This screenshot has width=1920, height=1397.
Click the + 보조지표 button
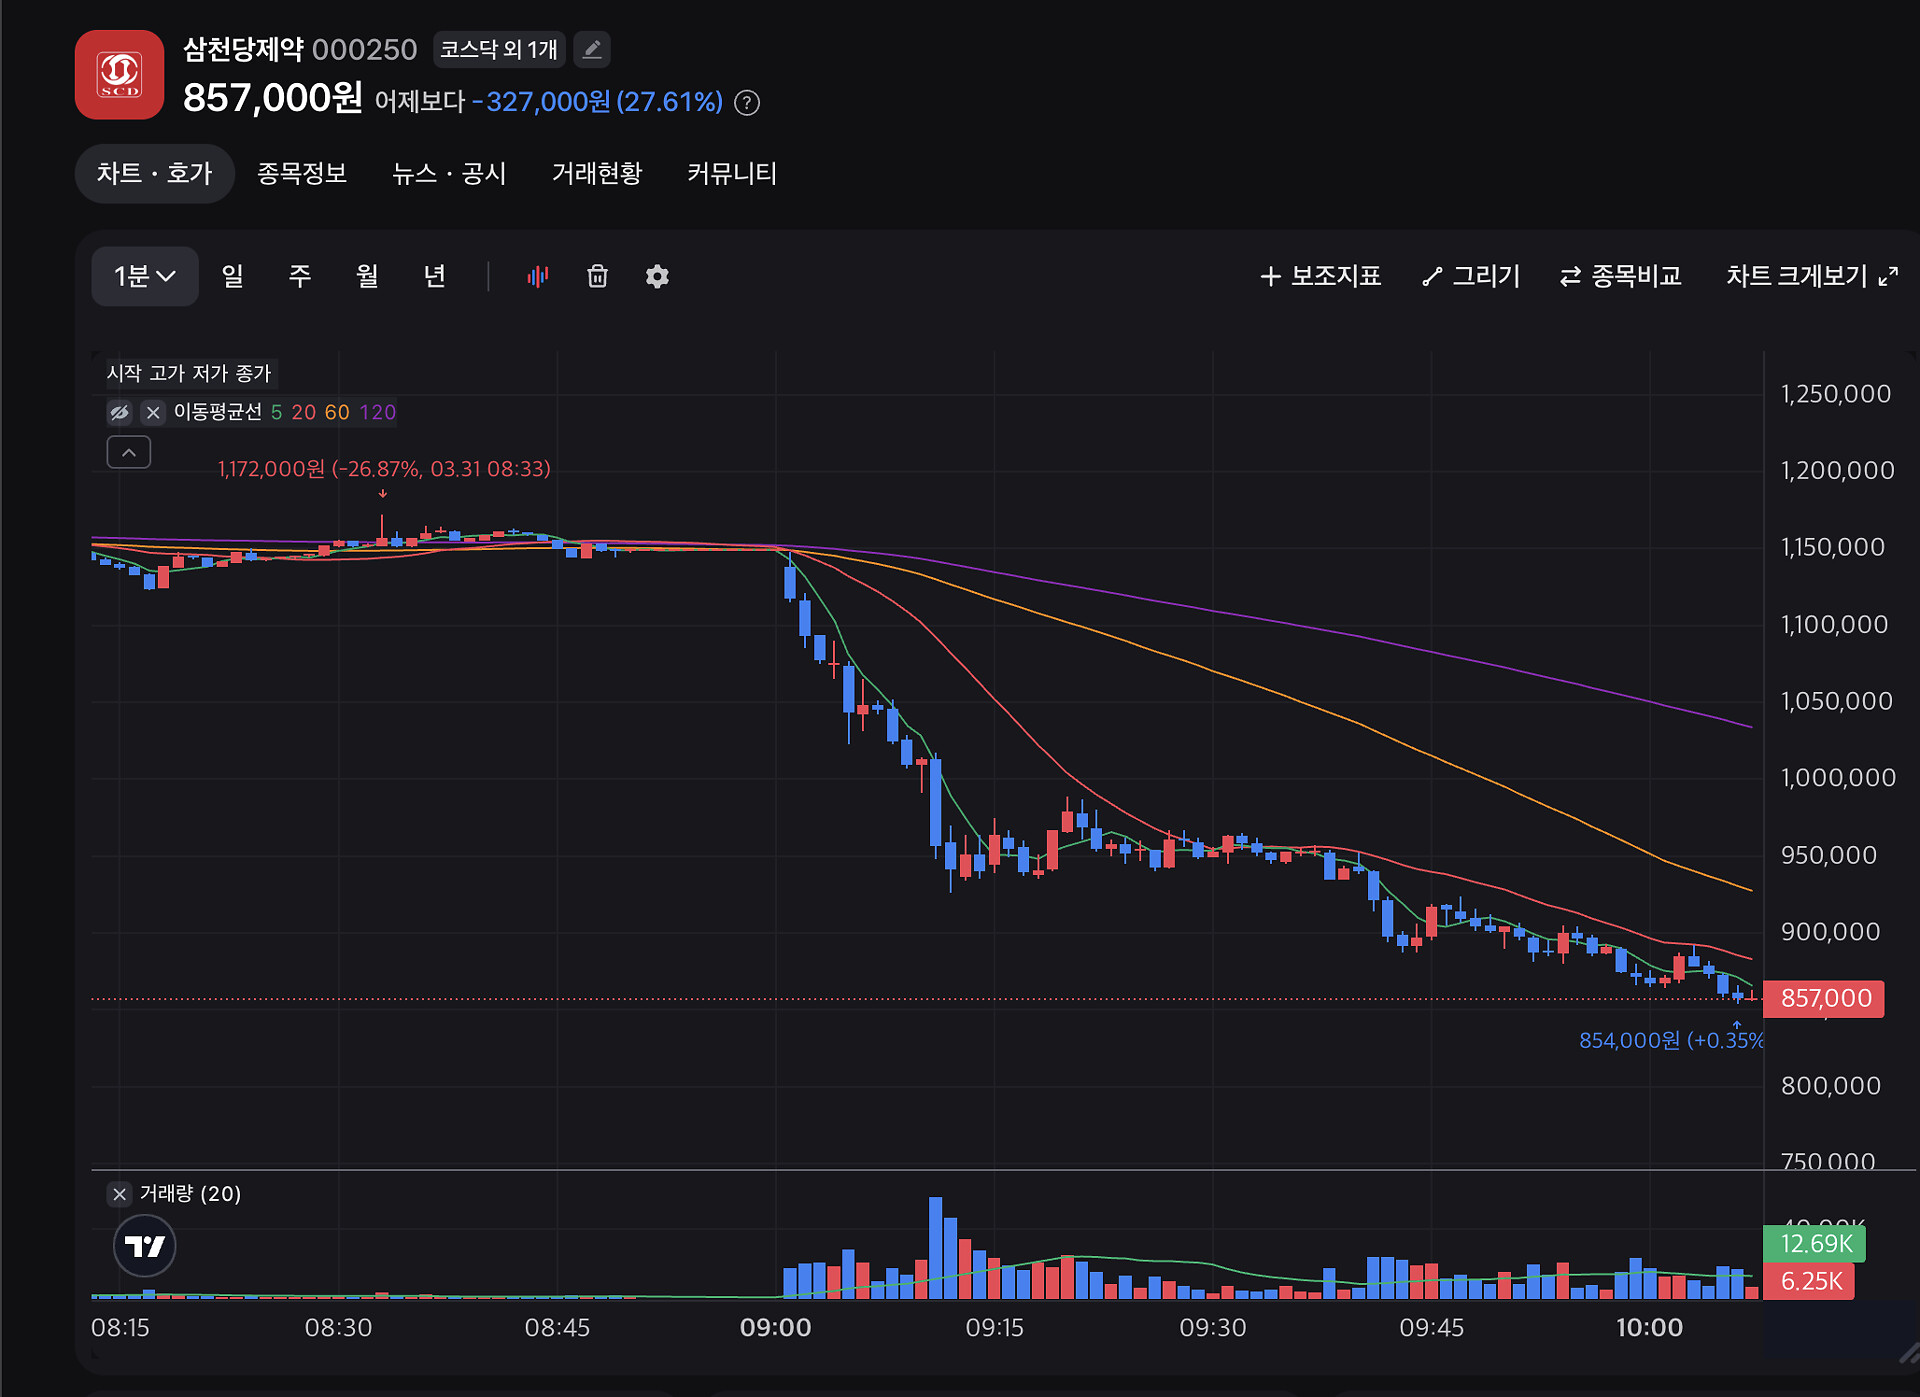(x=1321, y=277)
